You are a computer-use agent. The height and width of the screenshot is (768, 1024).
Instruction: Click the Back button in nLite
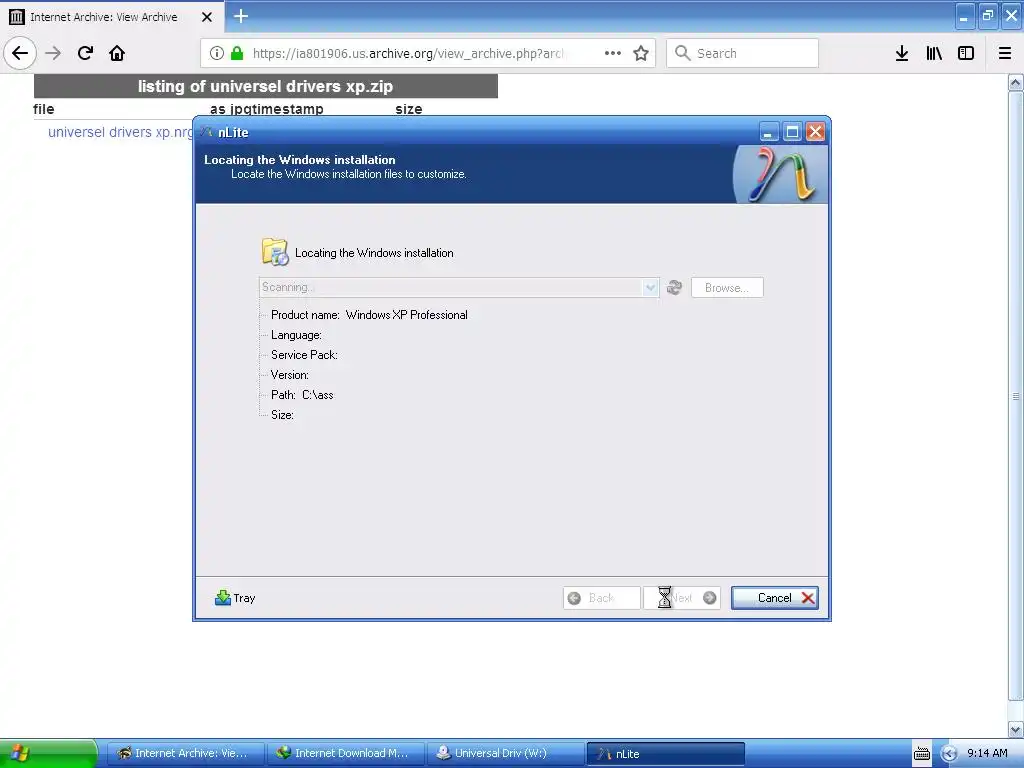(601, 598)
